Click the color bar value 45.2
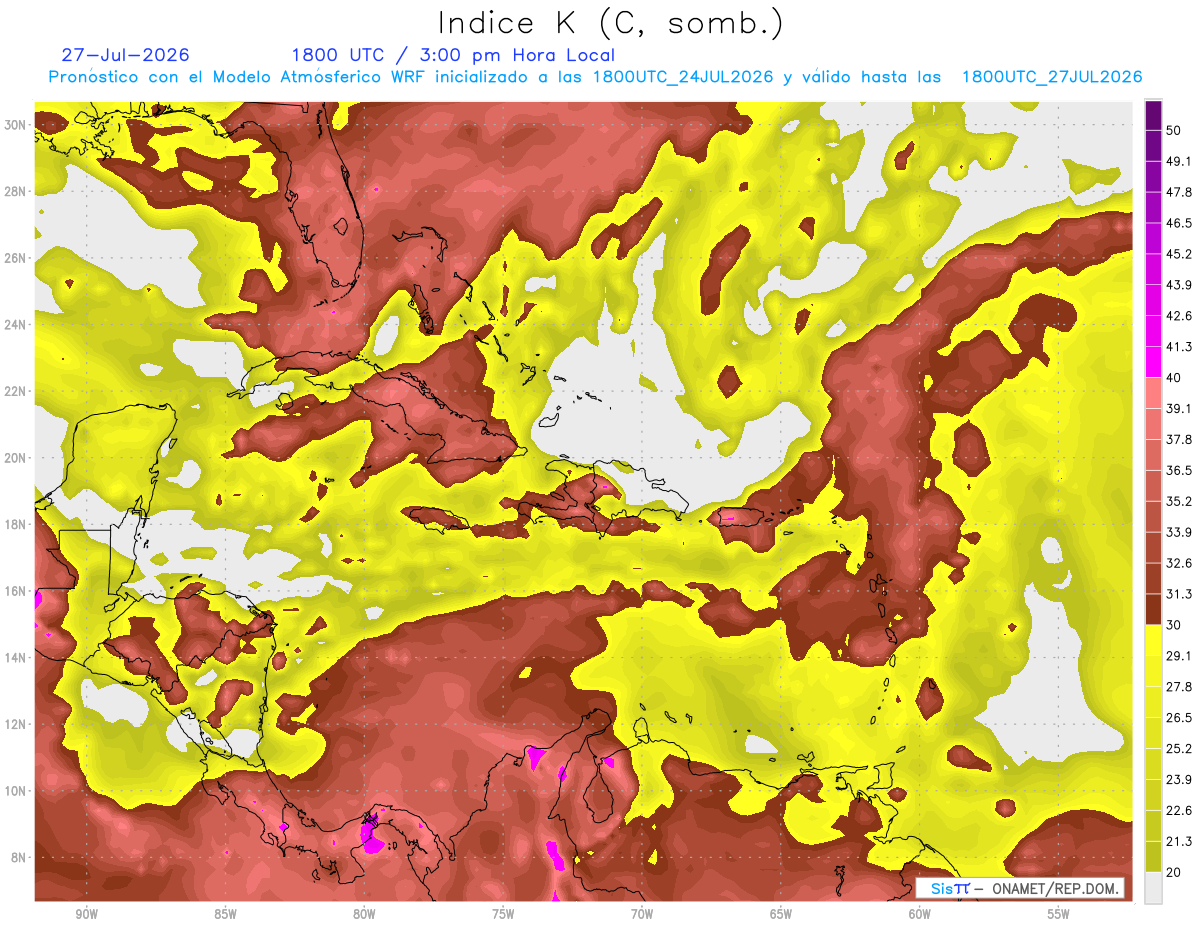 (x=1180, y=254)
